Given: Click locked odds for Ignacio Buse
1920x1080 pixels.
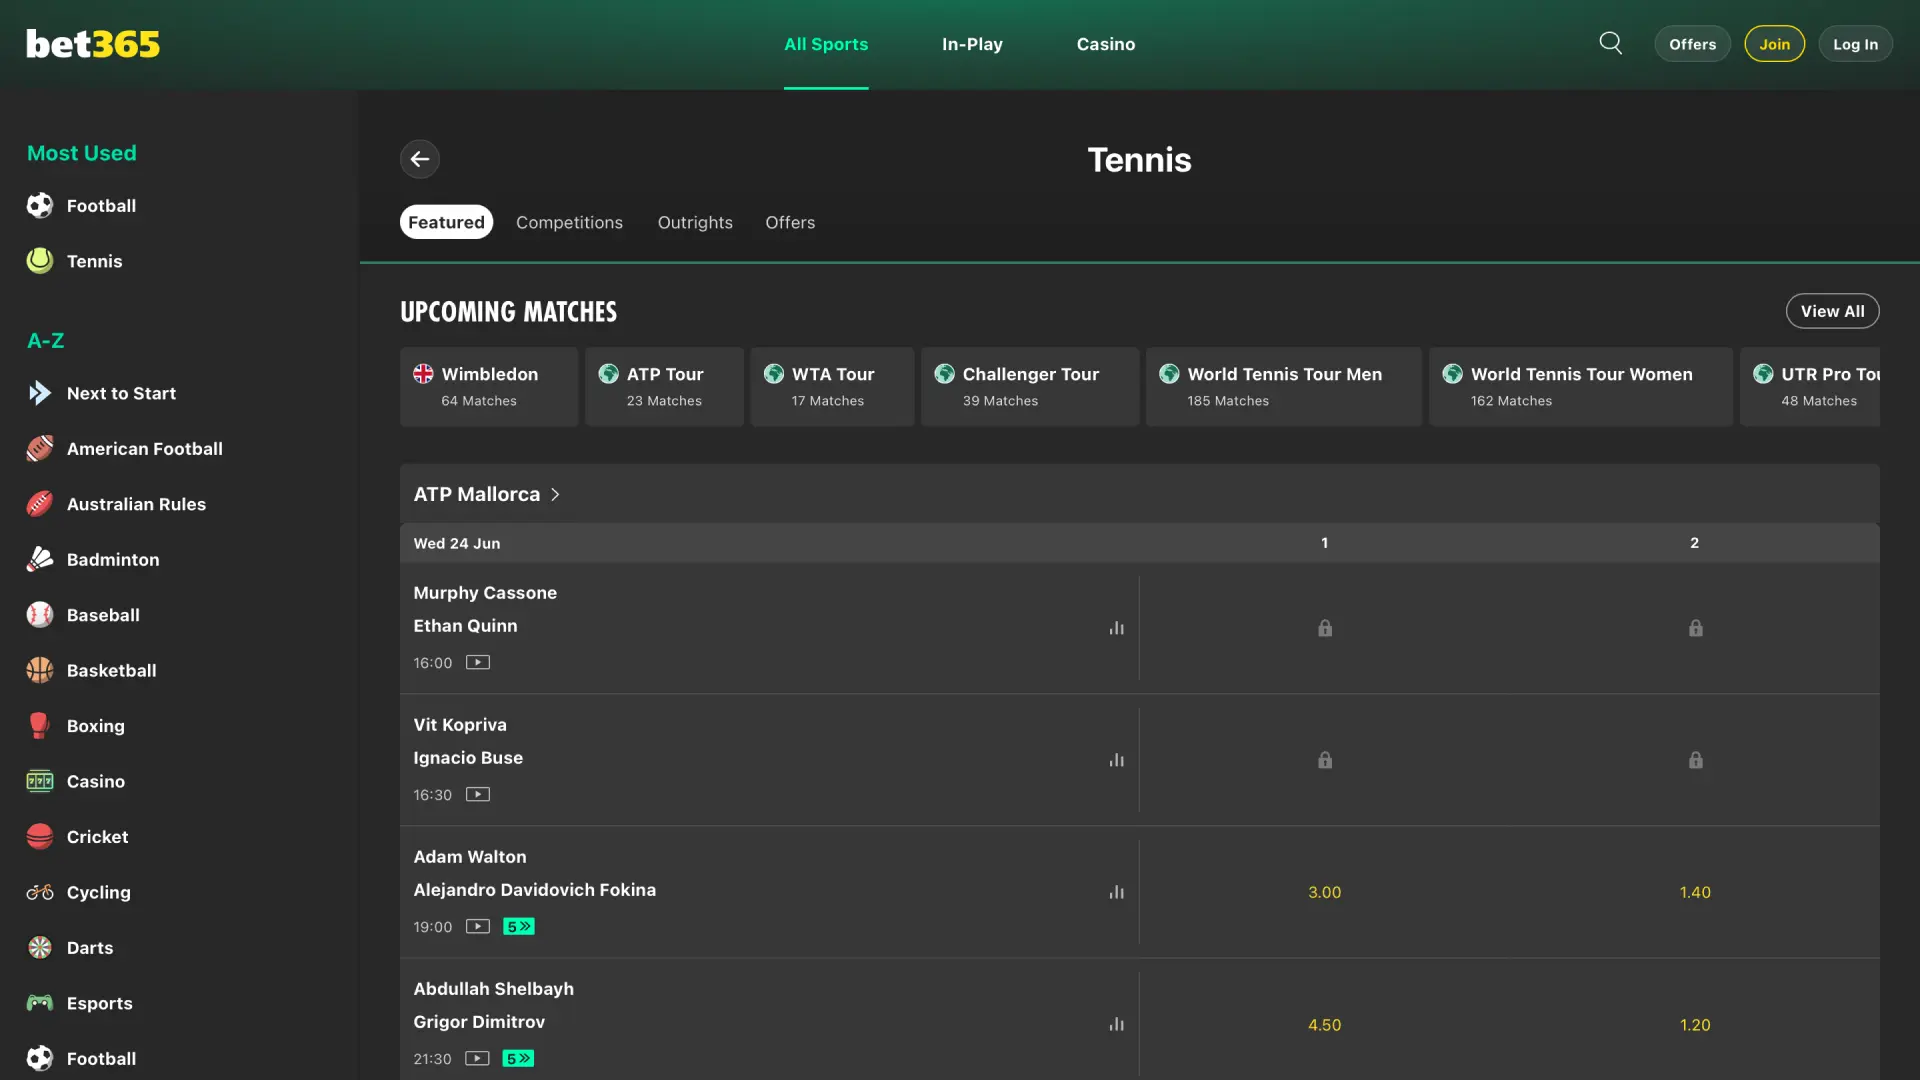Looking at the screenshot, I should tap(1695, 760).
